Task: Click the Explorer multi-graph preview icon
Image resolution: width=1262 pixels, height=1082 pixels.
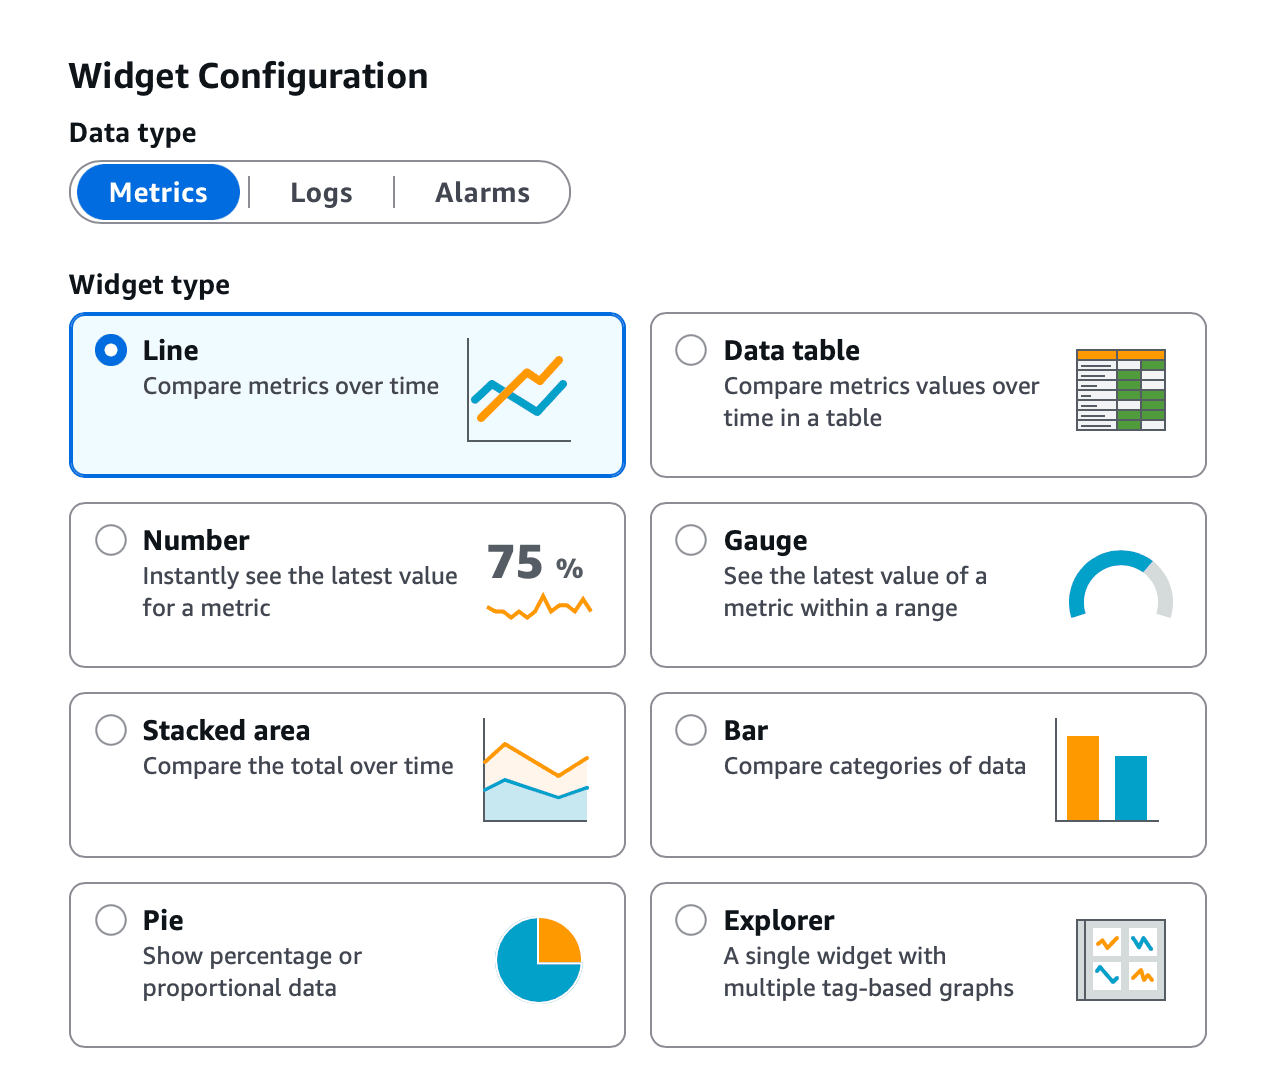Action: (x=1120, y=959)
